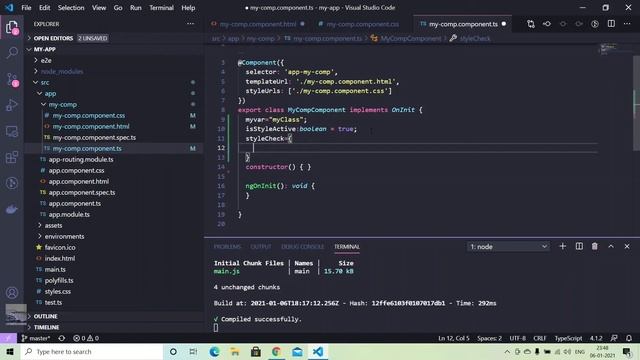Viewport: 640px width, 360px height.
Task: Open the Edit menu
Action: click(x=44, y=8)
